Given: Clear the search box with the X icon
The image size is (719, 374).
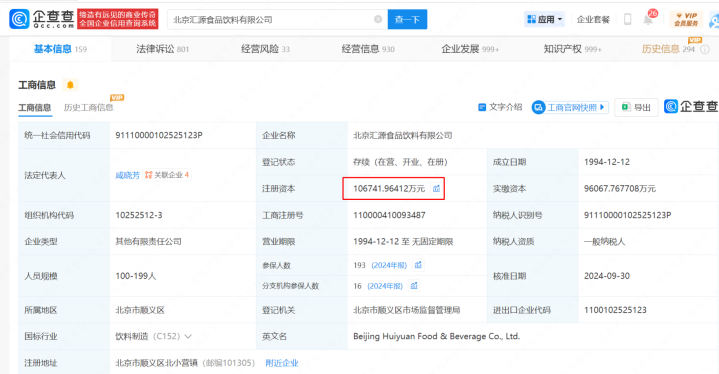Looking at the screenshot, I should tap(378, 19).
